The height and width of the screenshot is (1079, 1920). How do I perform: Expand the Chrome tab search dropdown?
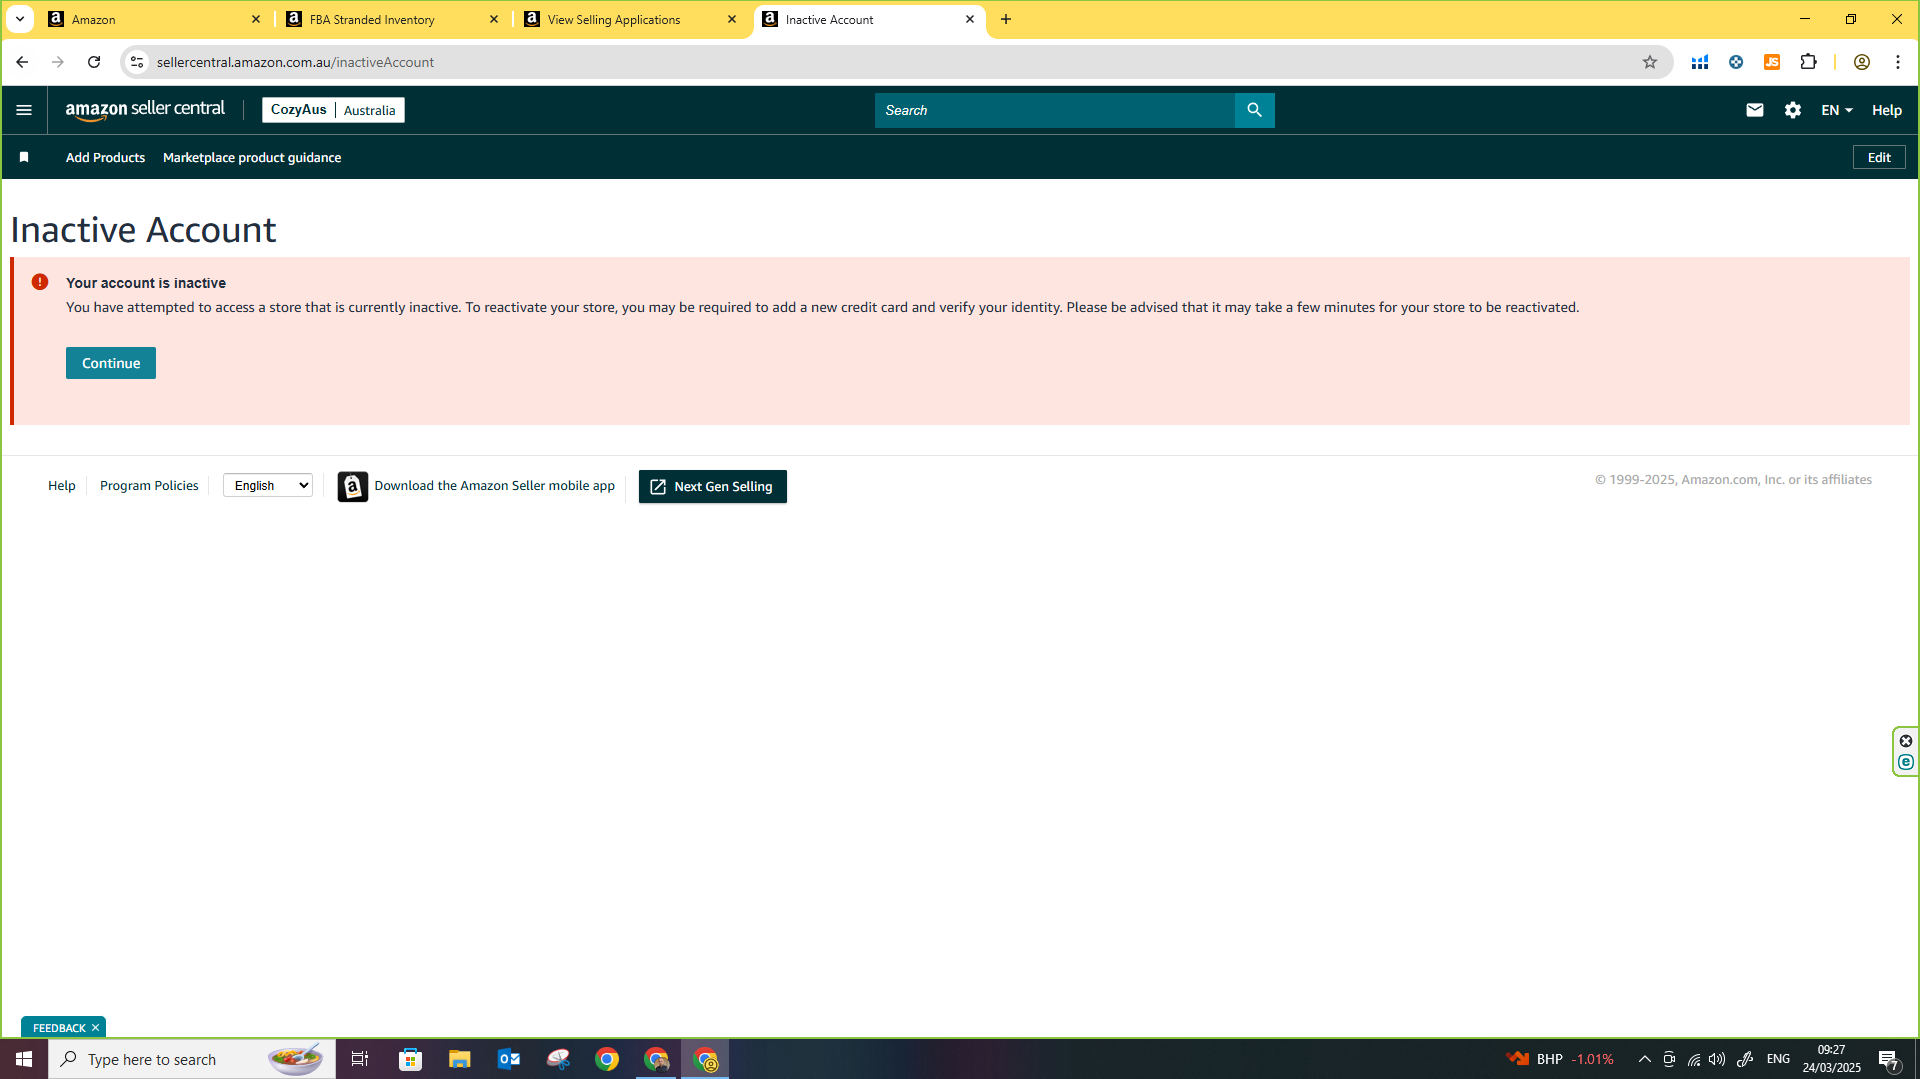pos(20,19)
